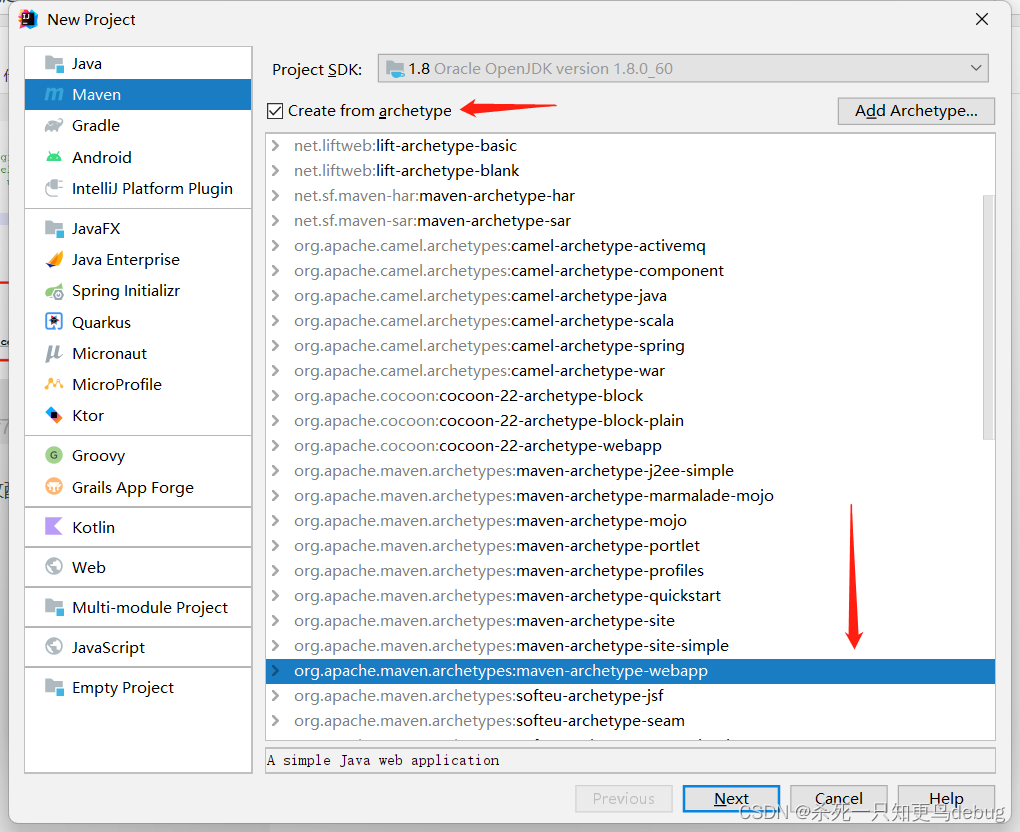Select Gradle project type

pos(138,126)
